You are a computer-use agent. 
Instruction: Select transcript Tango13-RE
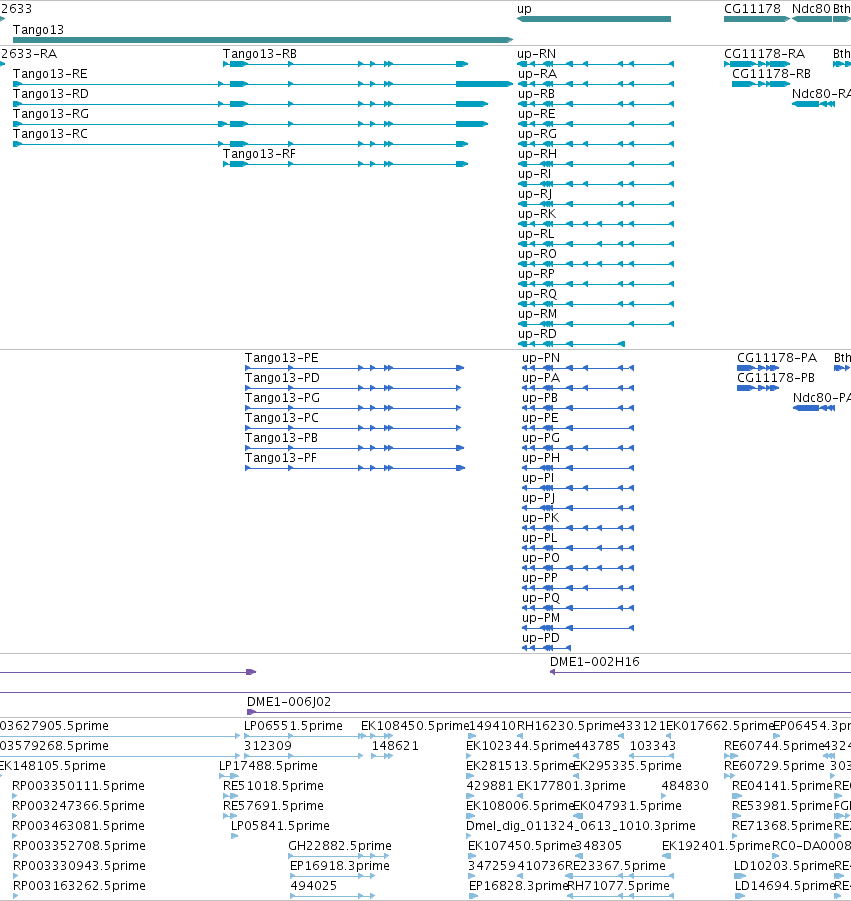click(x=263, y=84)
